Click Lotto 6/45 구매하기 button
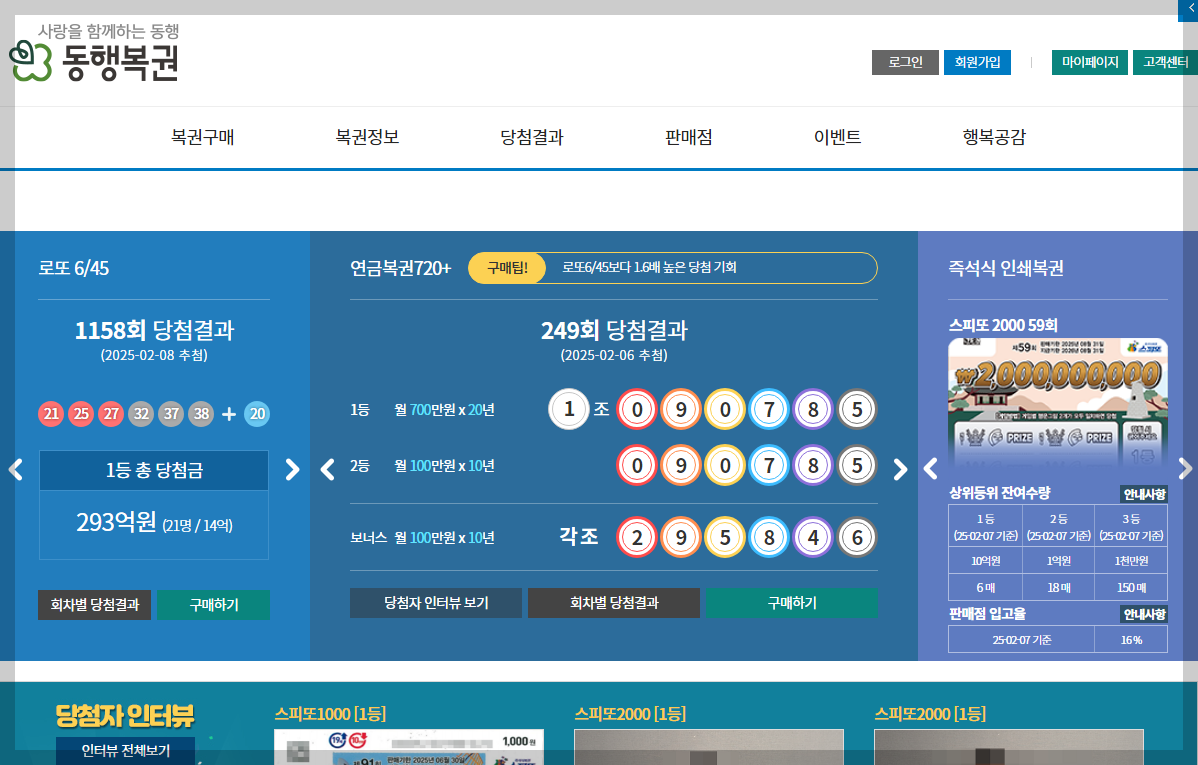 tap(213, 605)
